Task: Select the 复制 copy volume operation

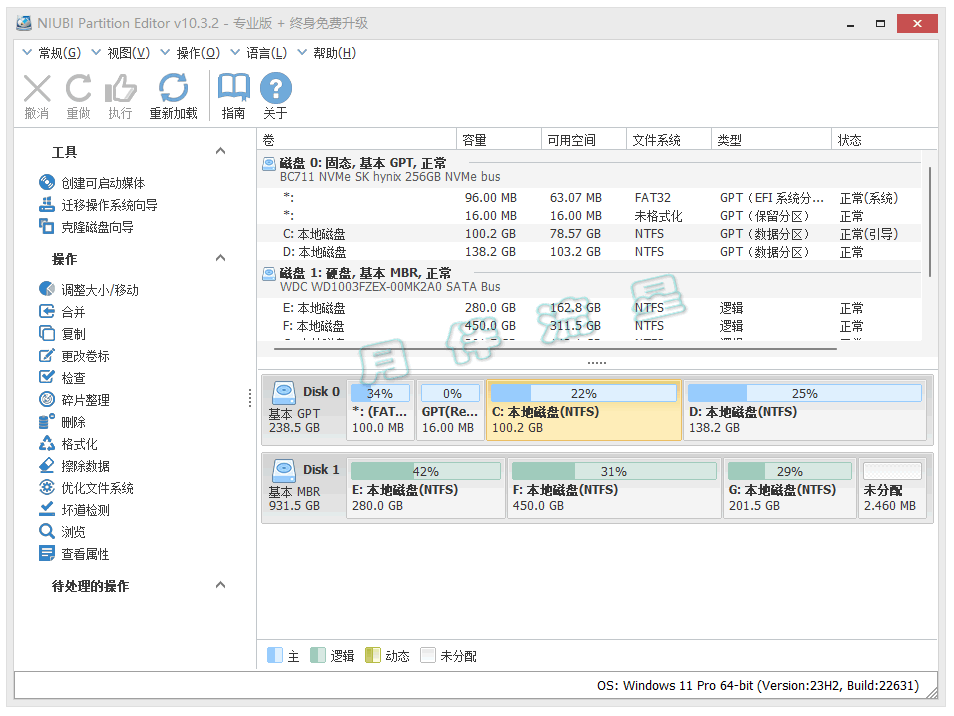Action: coord(62,334)
